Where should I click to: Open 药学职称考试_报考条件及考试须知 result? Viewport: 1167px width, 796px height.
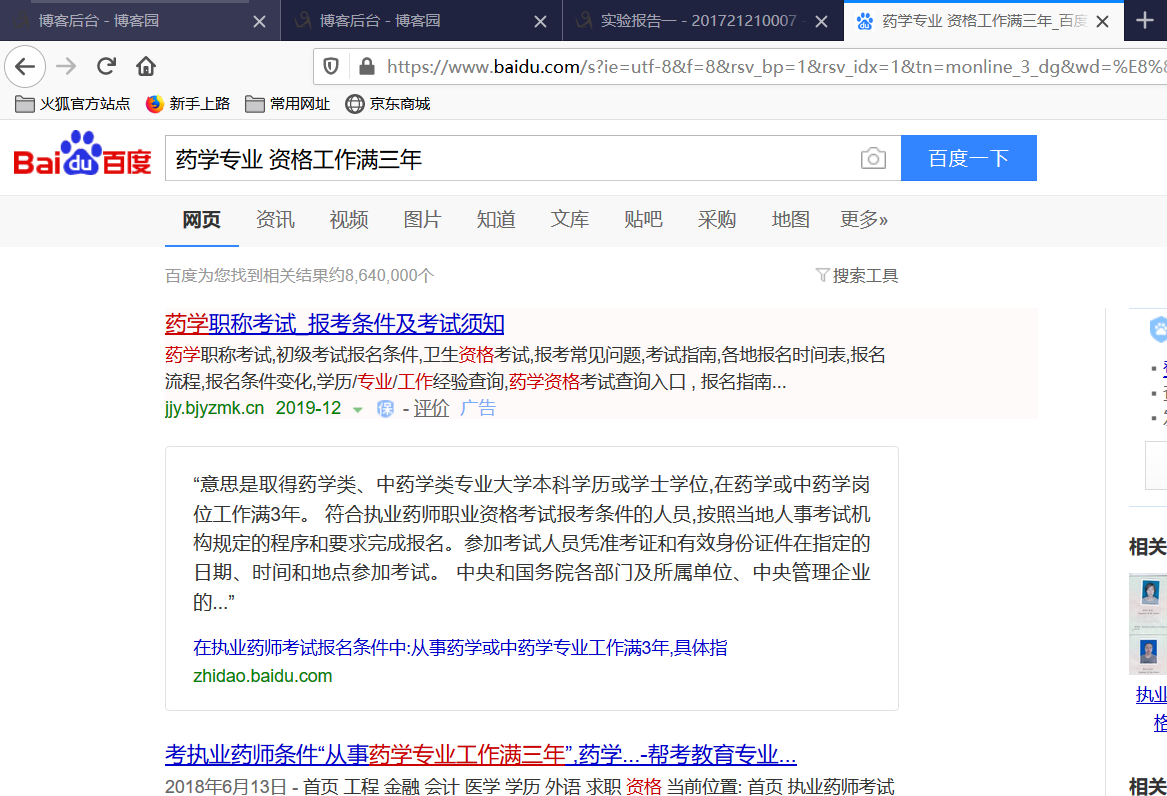click(x=335, y=324)
